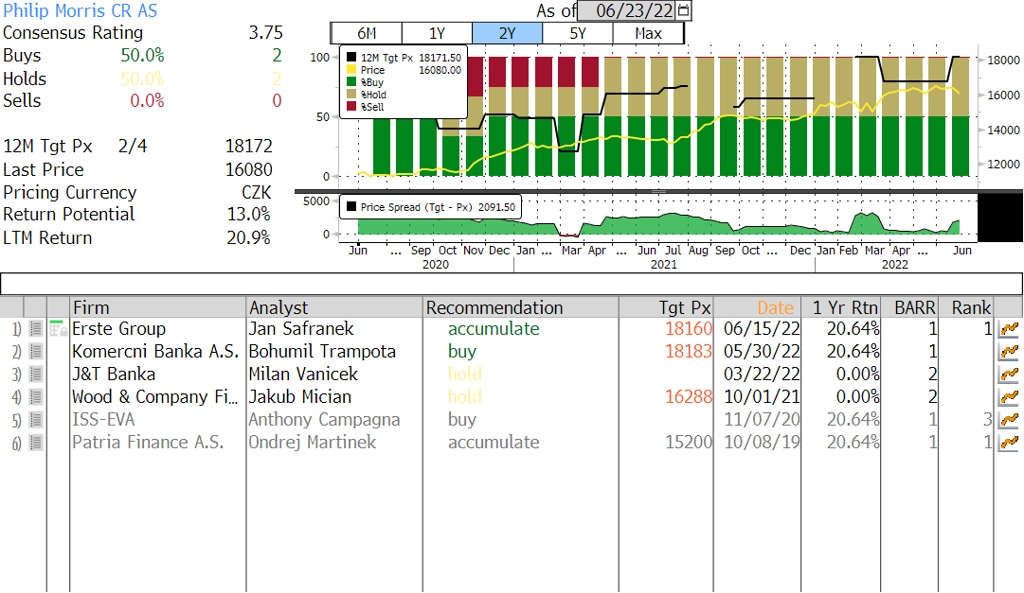Click target price 18183

click(688, 351)
